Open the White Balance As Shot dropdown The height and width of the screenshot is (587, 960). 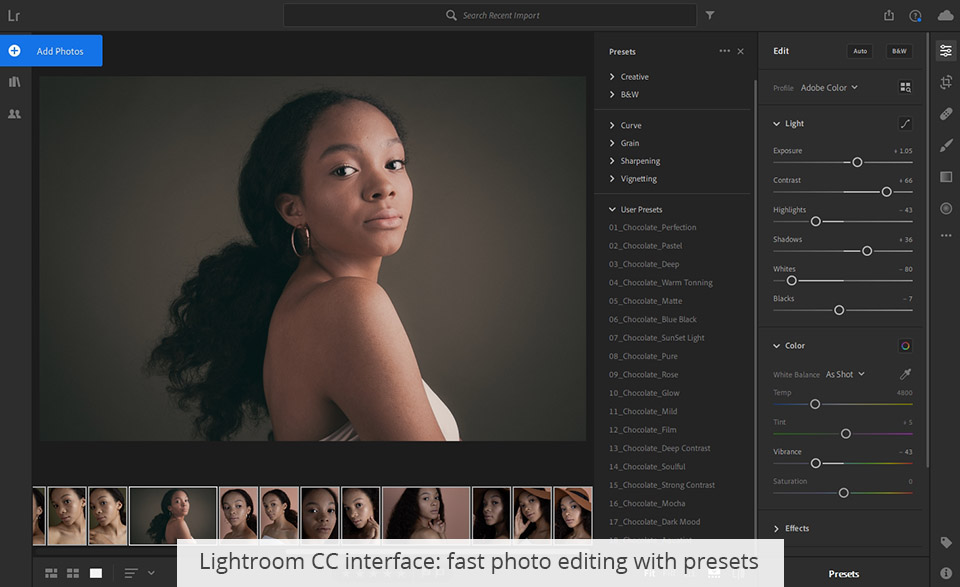tap(845, 373)
